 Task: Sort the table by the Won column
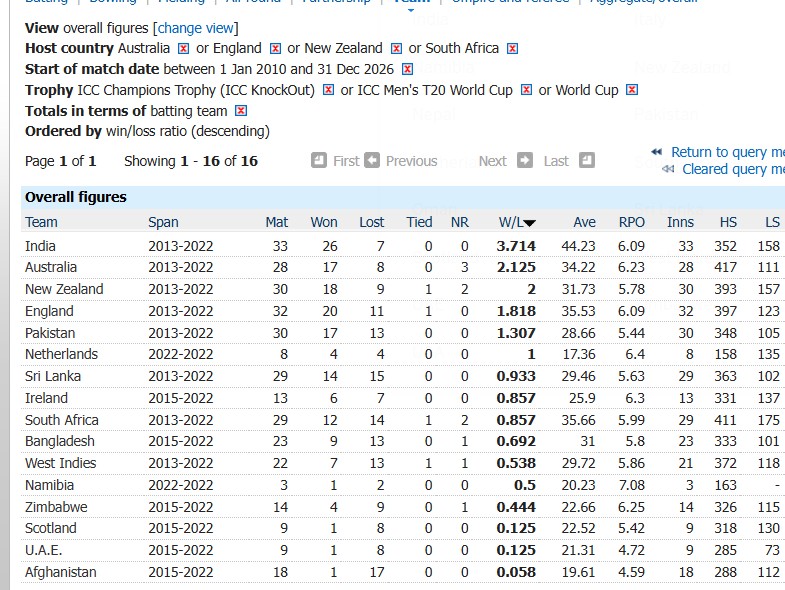point(324,222)
